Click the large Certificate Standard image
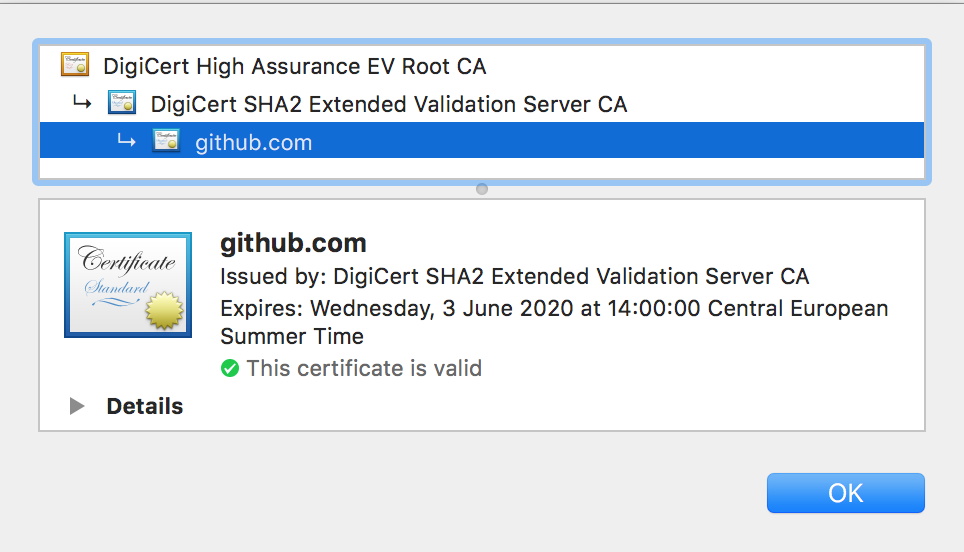The image size is (964, 552). point(128,285)
